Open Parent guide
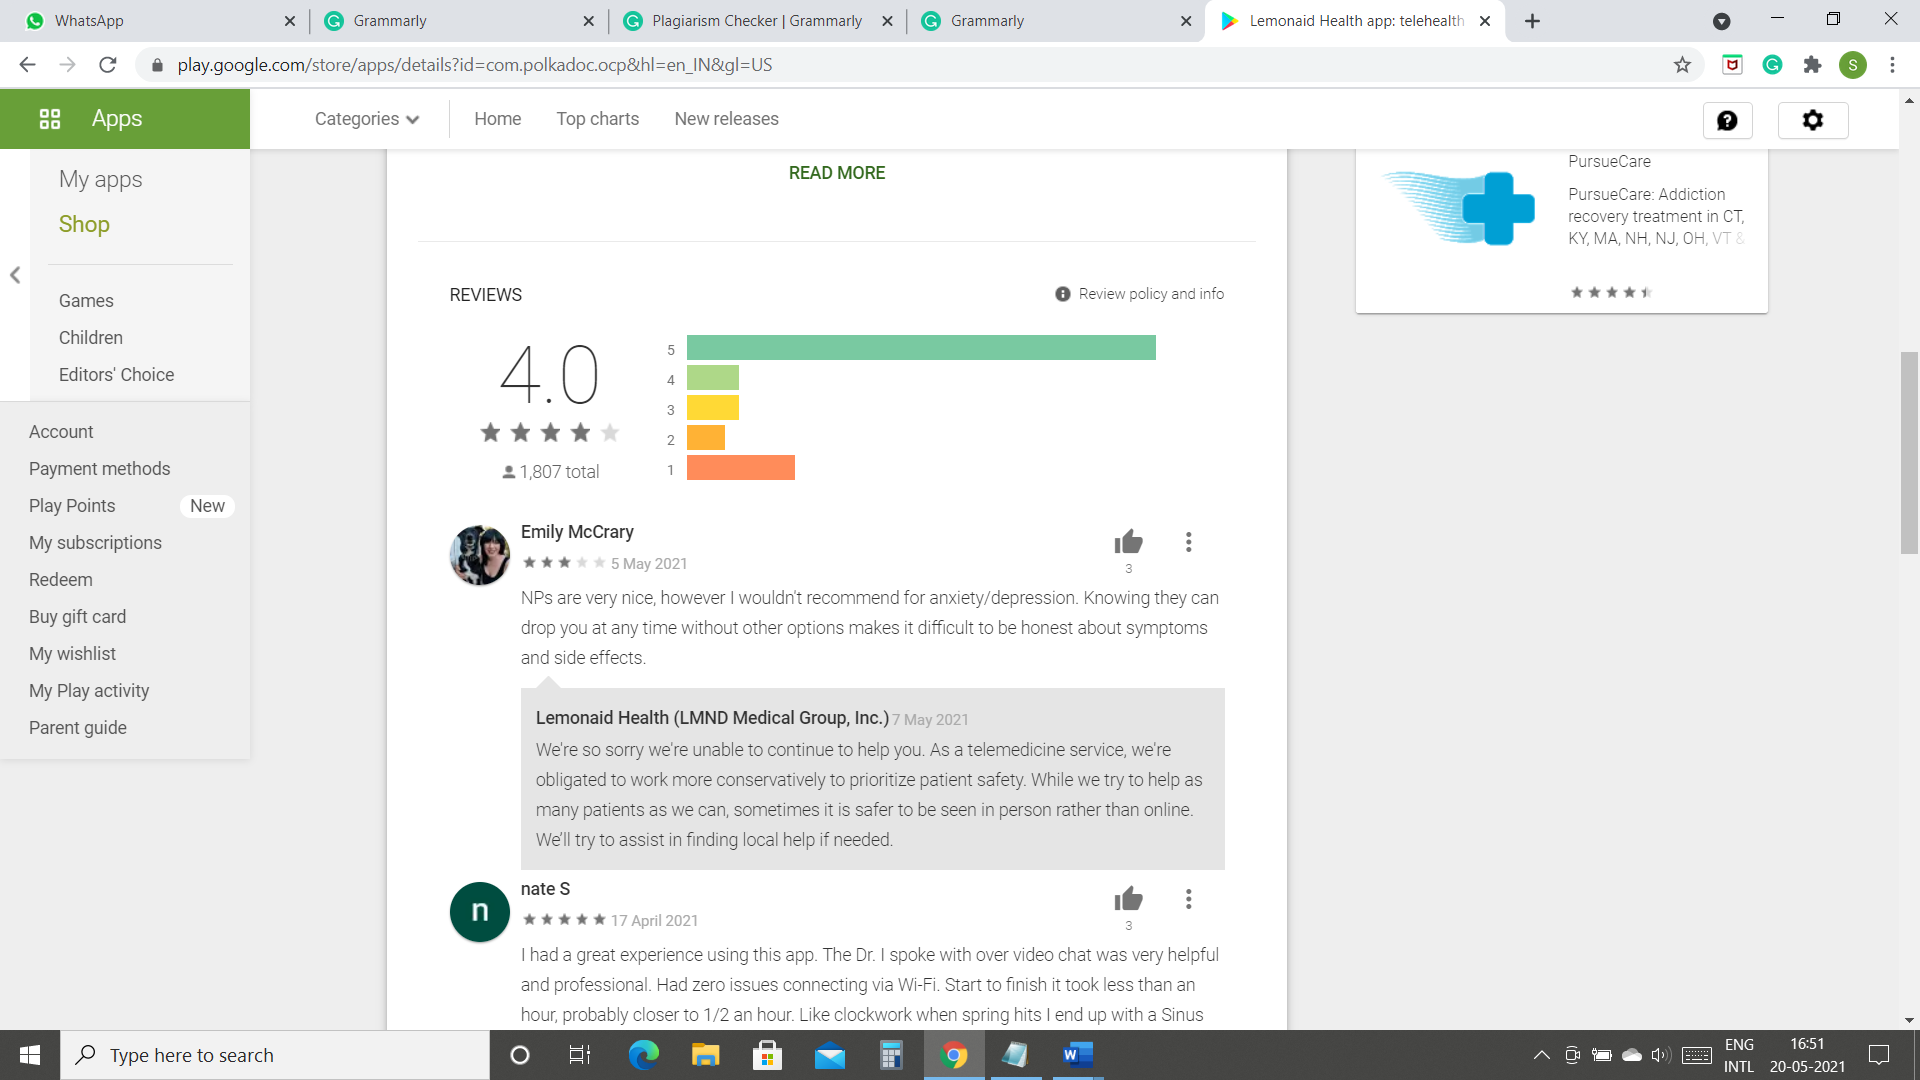The height and width of the screenshot is (1080, 1920). 77,728
